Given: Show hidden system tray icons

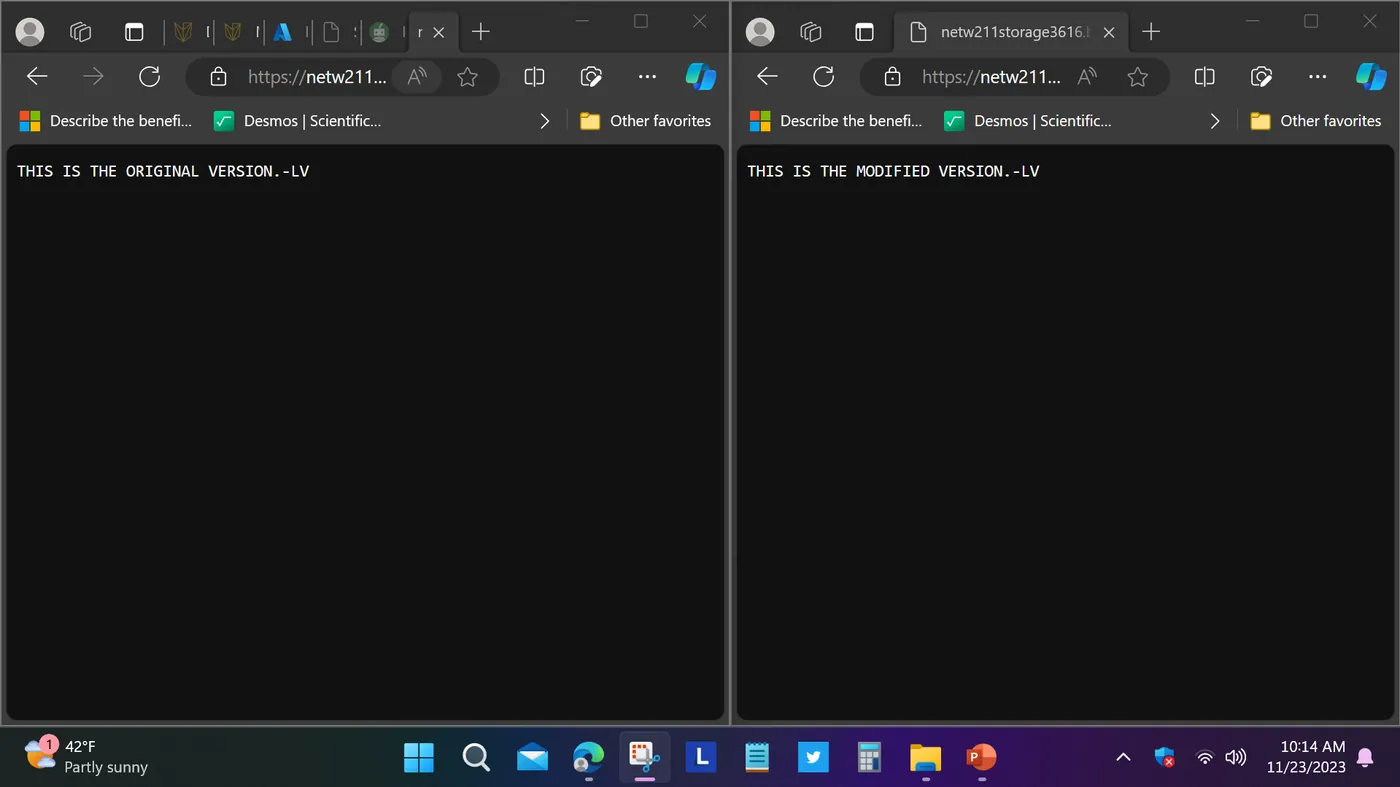Looking at the screenshot, I should [1123, 758].
